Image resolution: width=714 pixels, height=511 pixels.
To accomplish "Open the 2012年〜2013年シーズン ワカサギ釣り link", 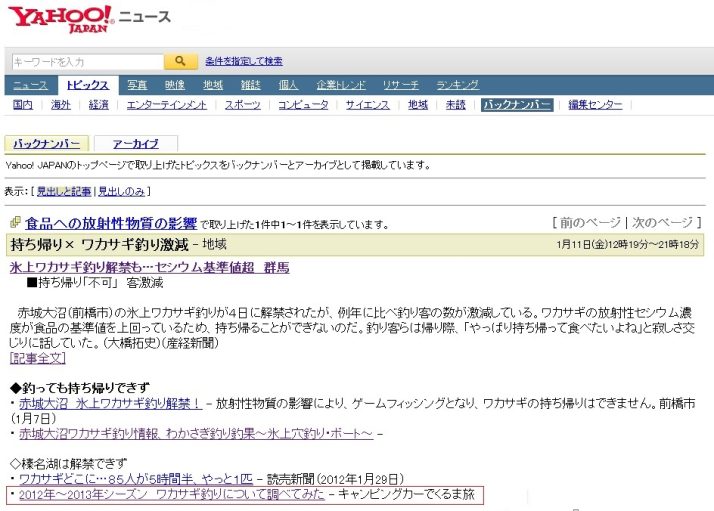I will (170, 495).
